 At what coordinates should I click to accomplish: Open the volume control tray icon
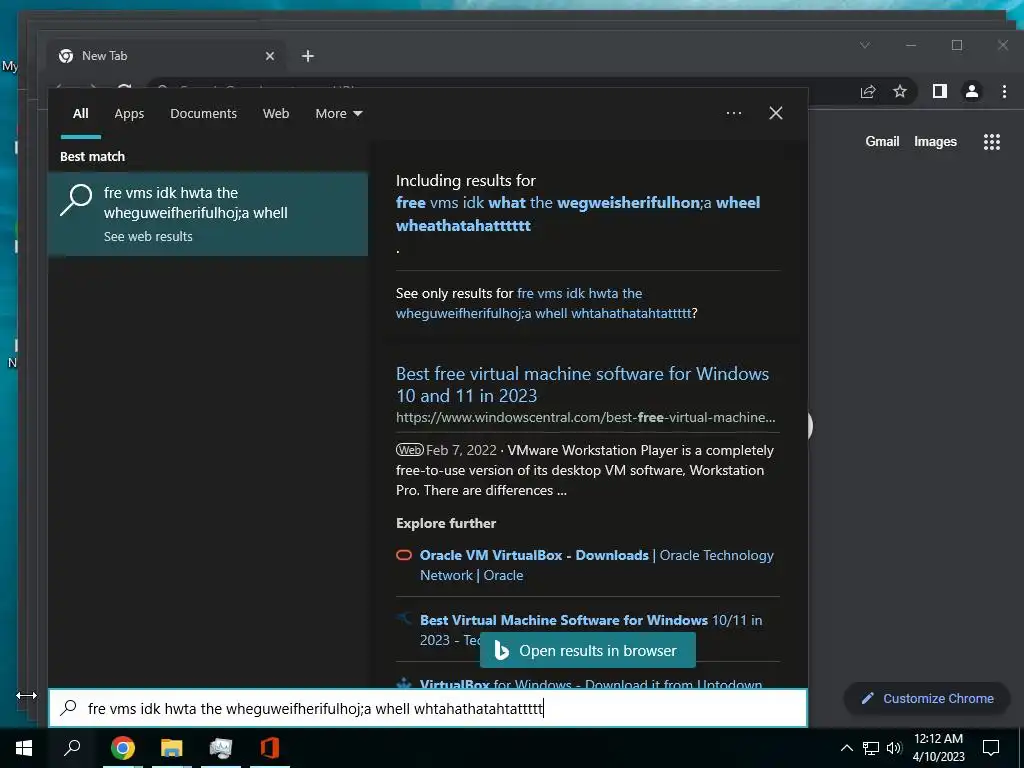point(894,748)
